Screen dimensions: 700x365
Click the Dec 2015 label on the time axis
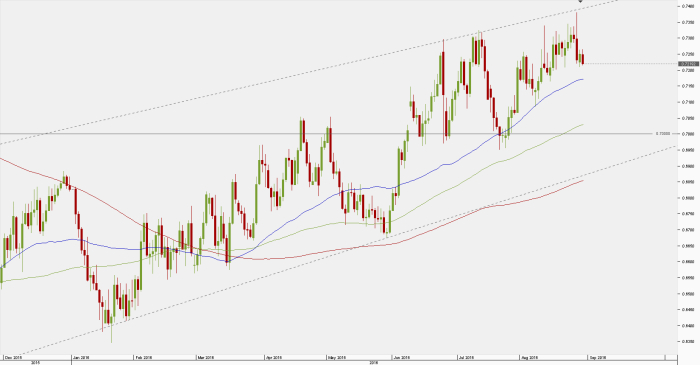(13, 357)
